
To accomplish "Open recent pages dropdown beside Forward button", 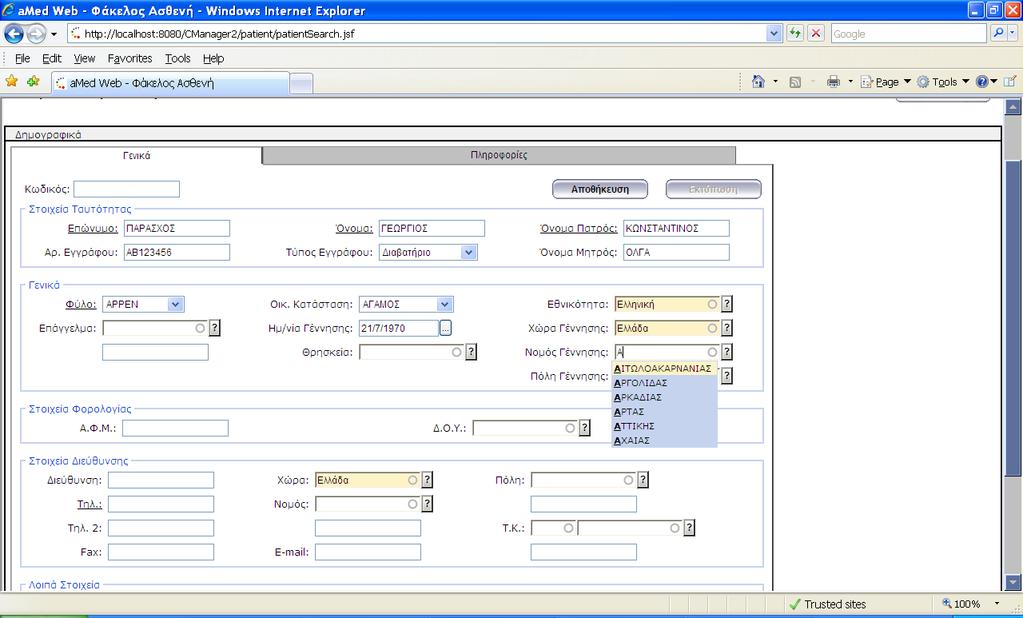I will (54, 34).
